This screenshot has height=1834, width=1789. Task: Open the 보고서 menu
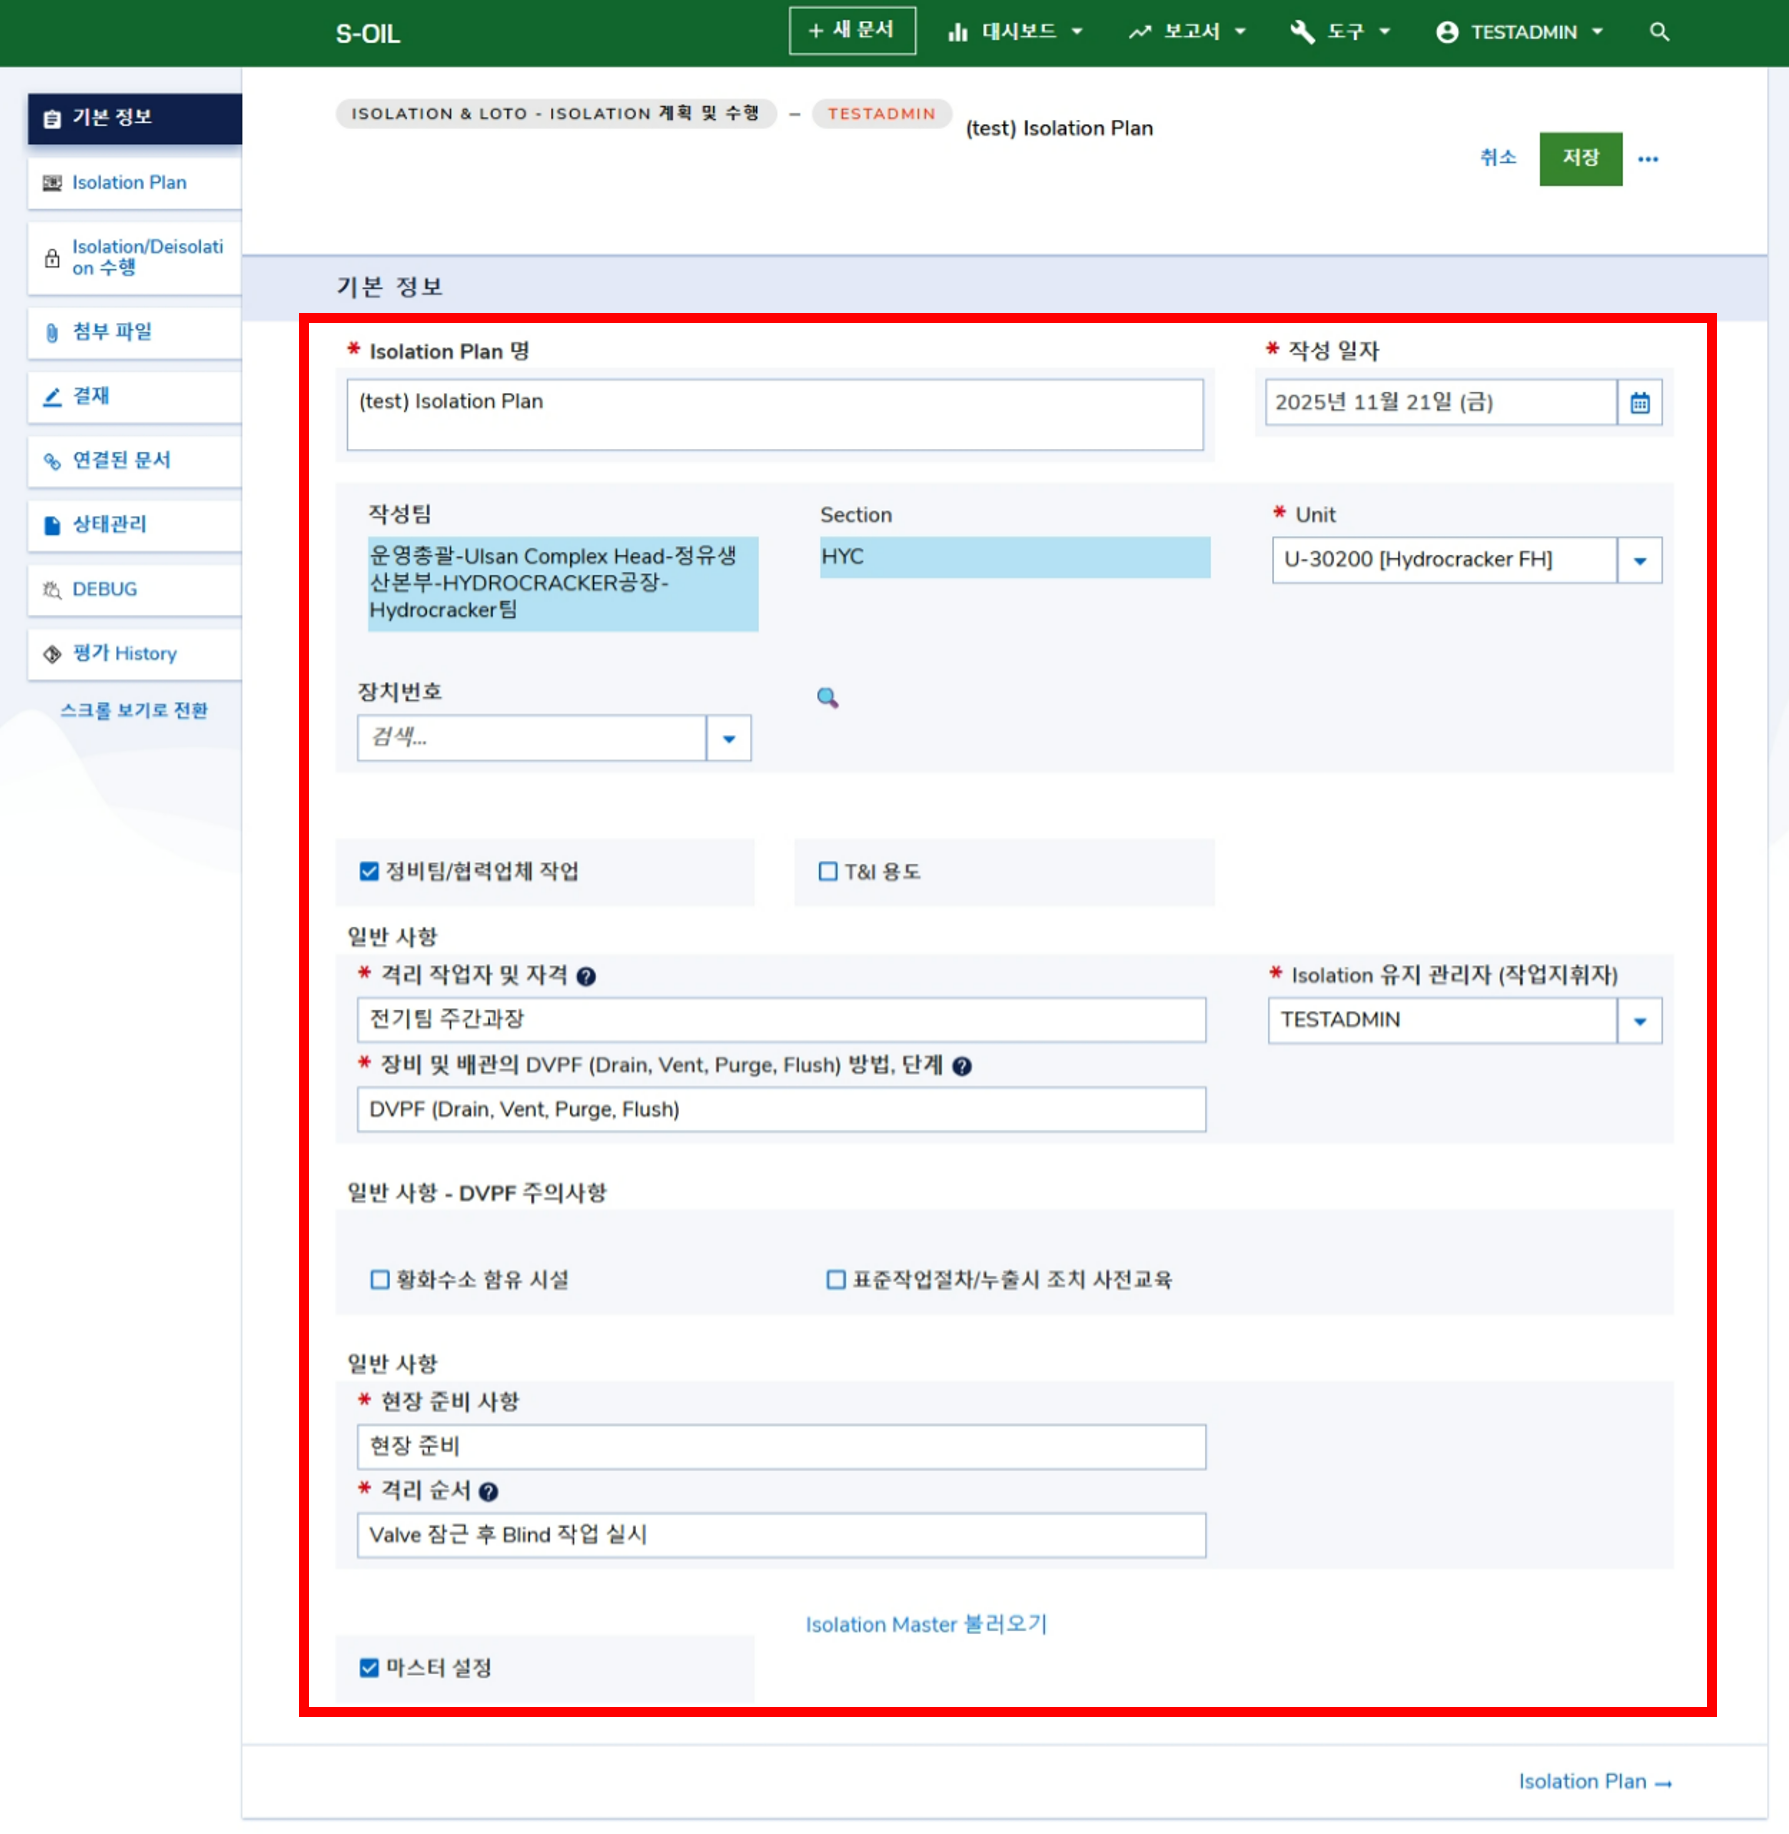click(x=1188, y=32)
